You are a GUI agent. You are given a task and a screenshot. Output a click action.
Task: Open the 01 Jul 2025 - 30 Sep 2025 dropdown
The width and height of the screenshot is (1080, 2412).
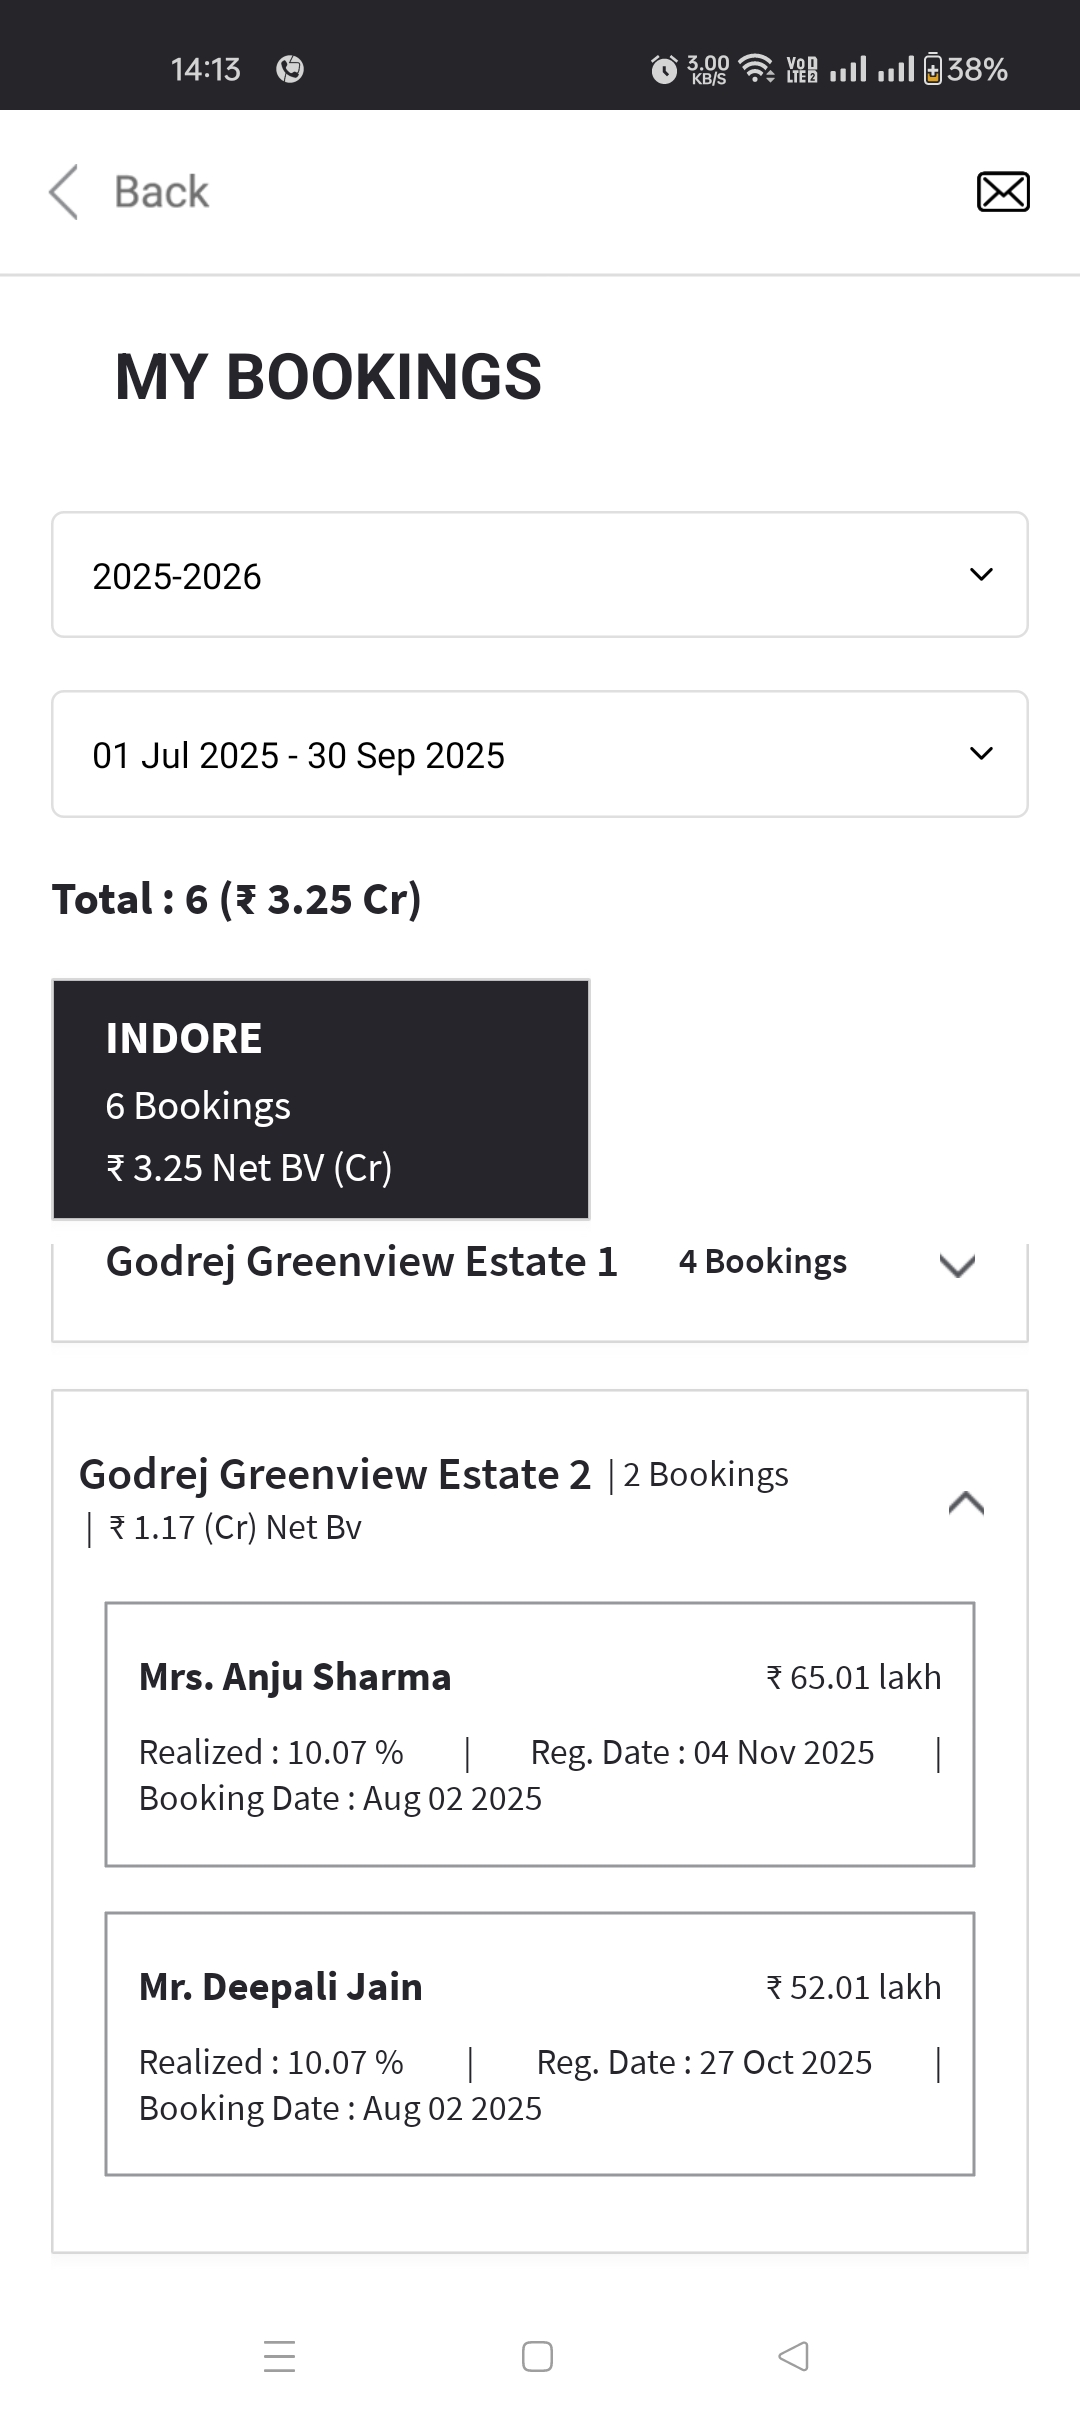[x=540, y=754]
